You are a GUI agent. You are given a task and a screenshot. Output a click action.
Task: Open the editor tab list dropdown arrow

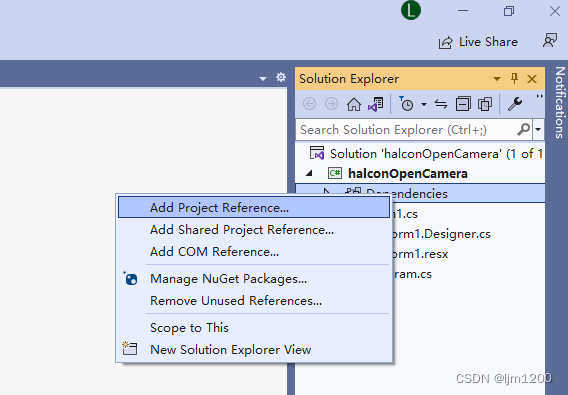tap(263, 79)
